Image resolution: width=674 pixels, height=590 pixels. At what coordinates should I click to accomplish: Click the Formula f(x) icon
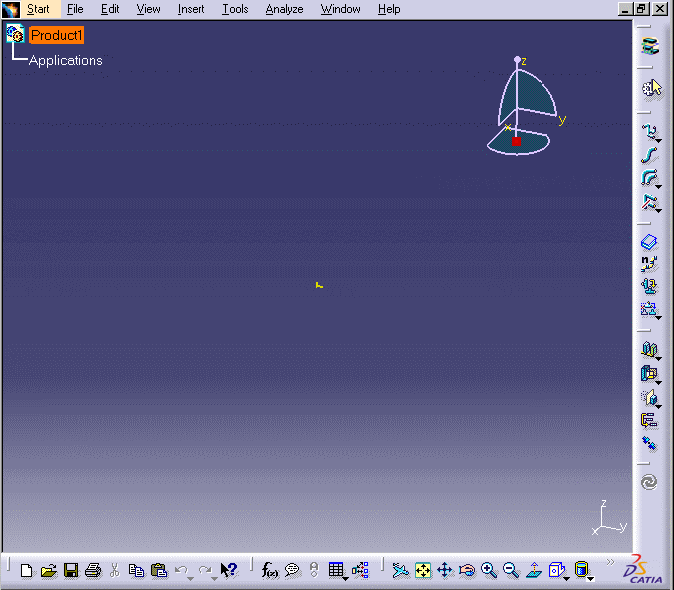pyautogui.click(x=269, y=570)
